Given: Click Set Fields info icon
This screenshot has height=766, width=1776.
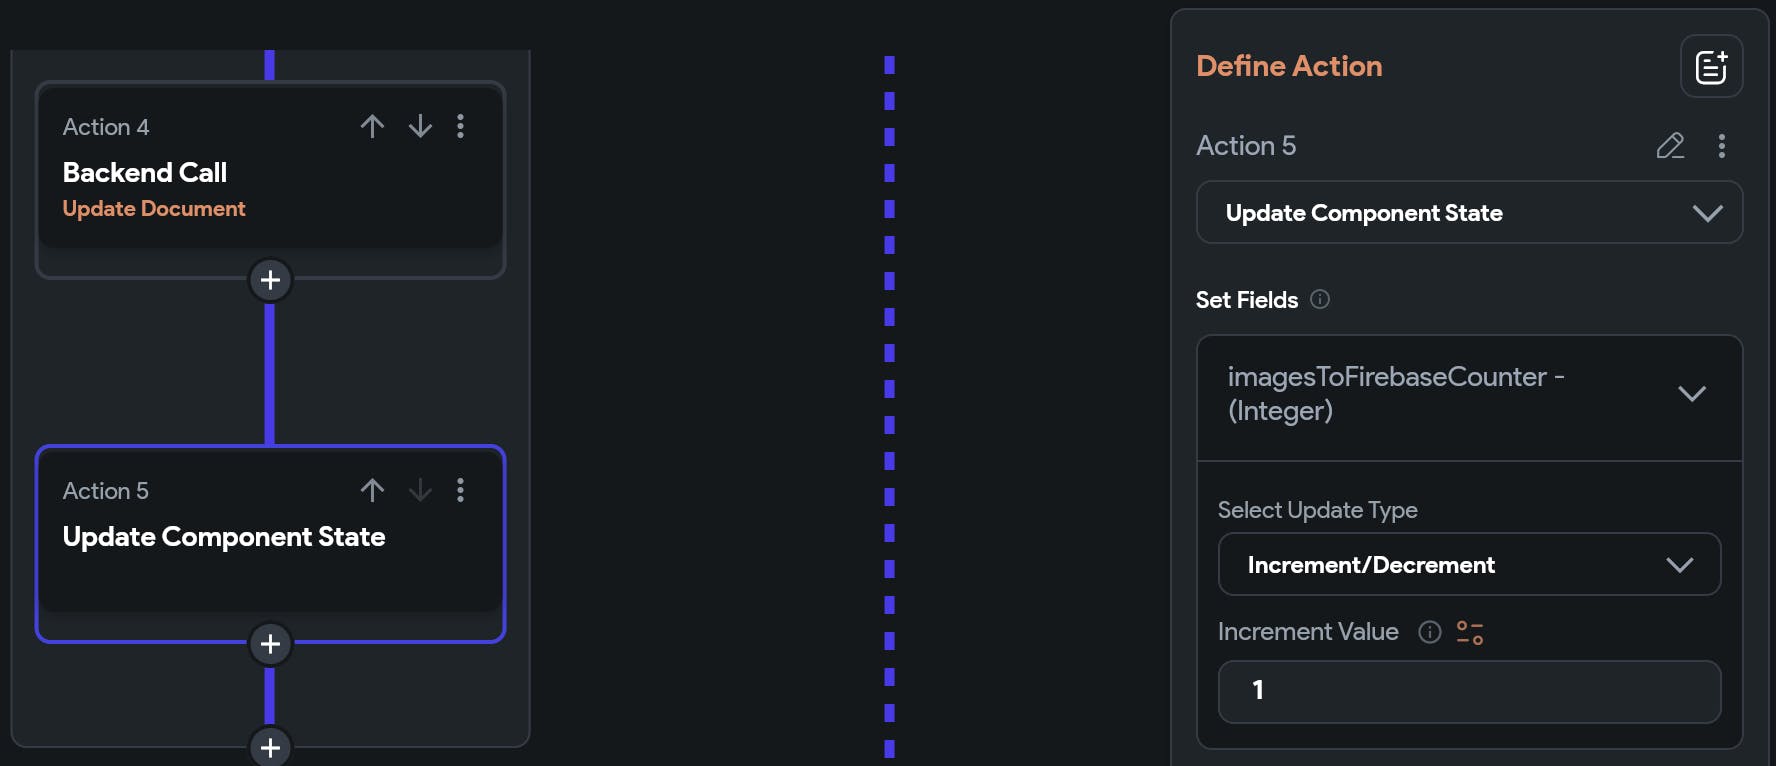Looking at the screenshot, I should coord(1320,299).
